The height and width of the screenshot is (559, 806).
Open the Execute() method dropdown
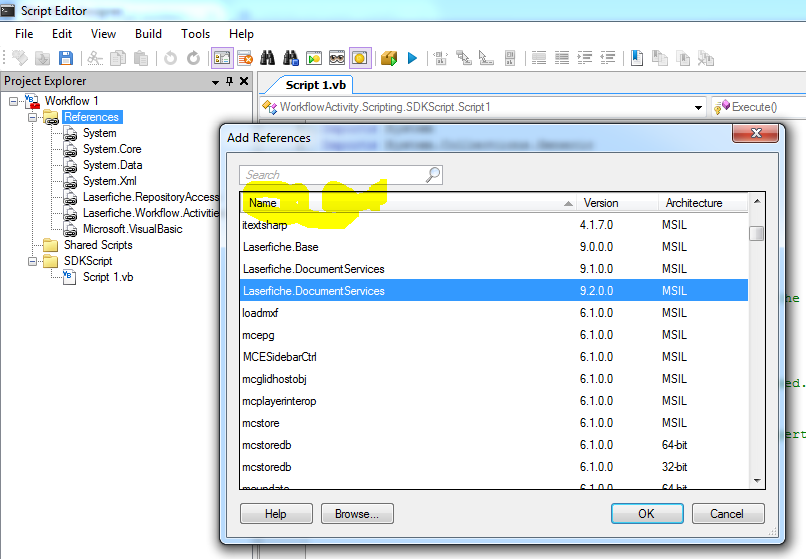(758, 107)
